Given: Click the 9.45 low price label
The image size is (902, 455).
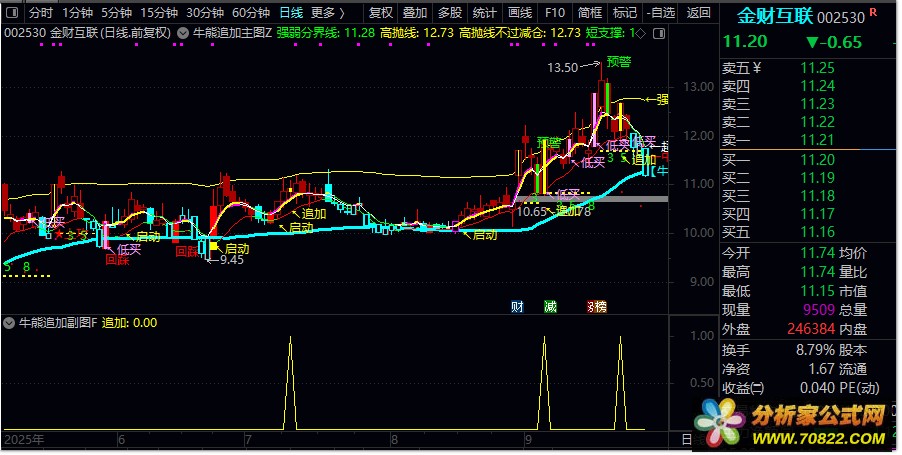Looking at the screenshot, I should coord(232,259).
